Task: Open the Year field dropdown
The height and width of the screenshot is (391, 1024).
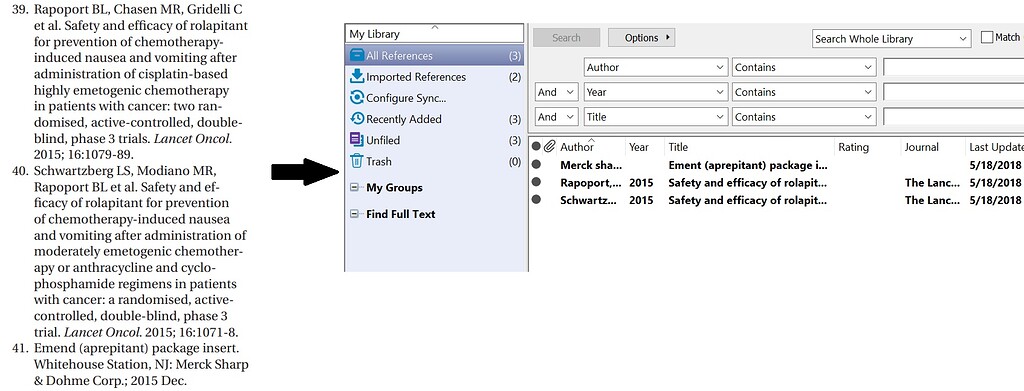Action: [x=656, y=92]
